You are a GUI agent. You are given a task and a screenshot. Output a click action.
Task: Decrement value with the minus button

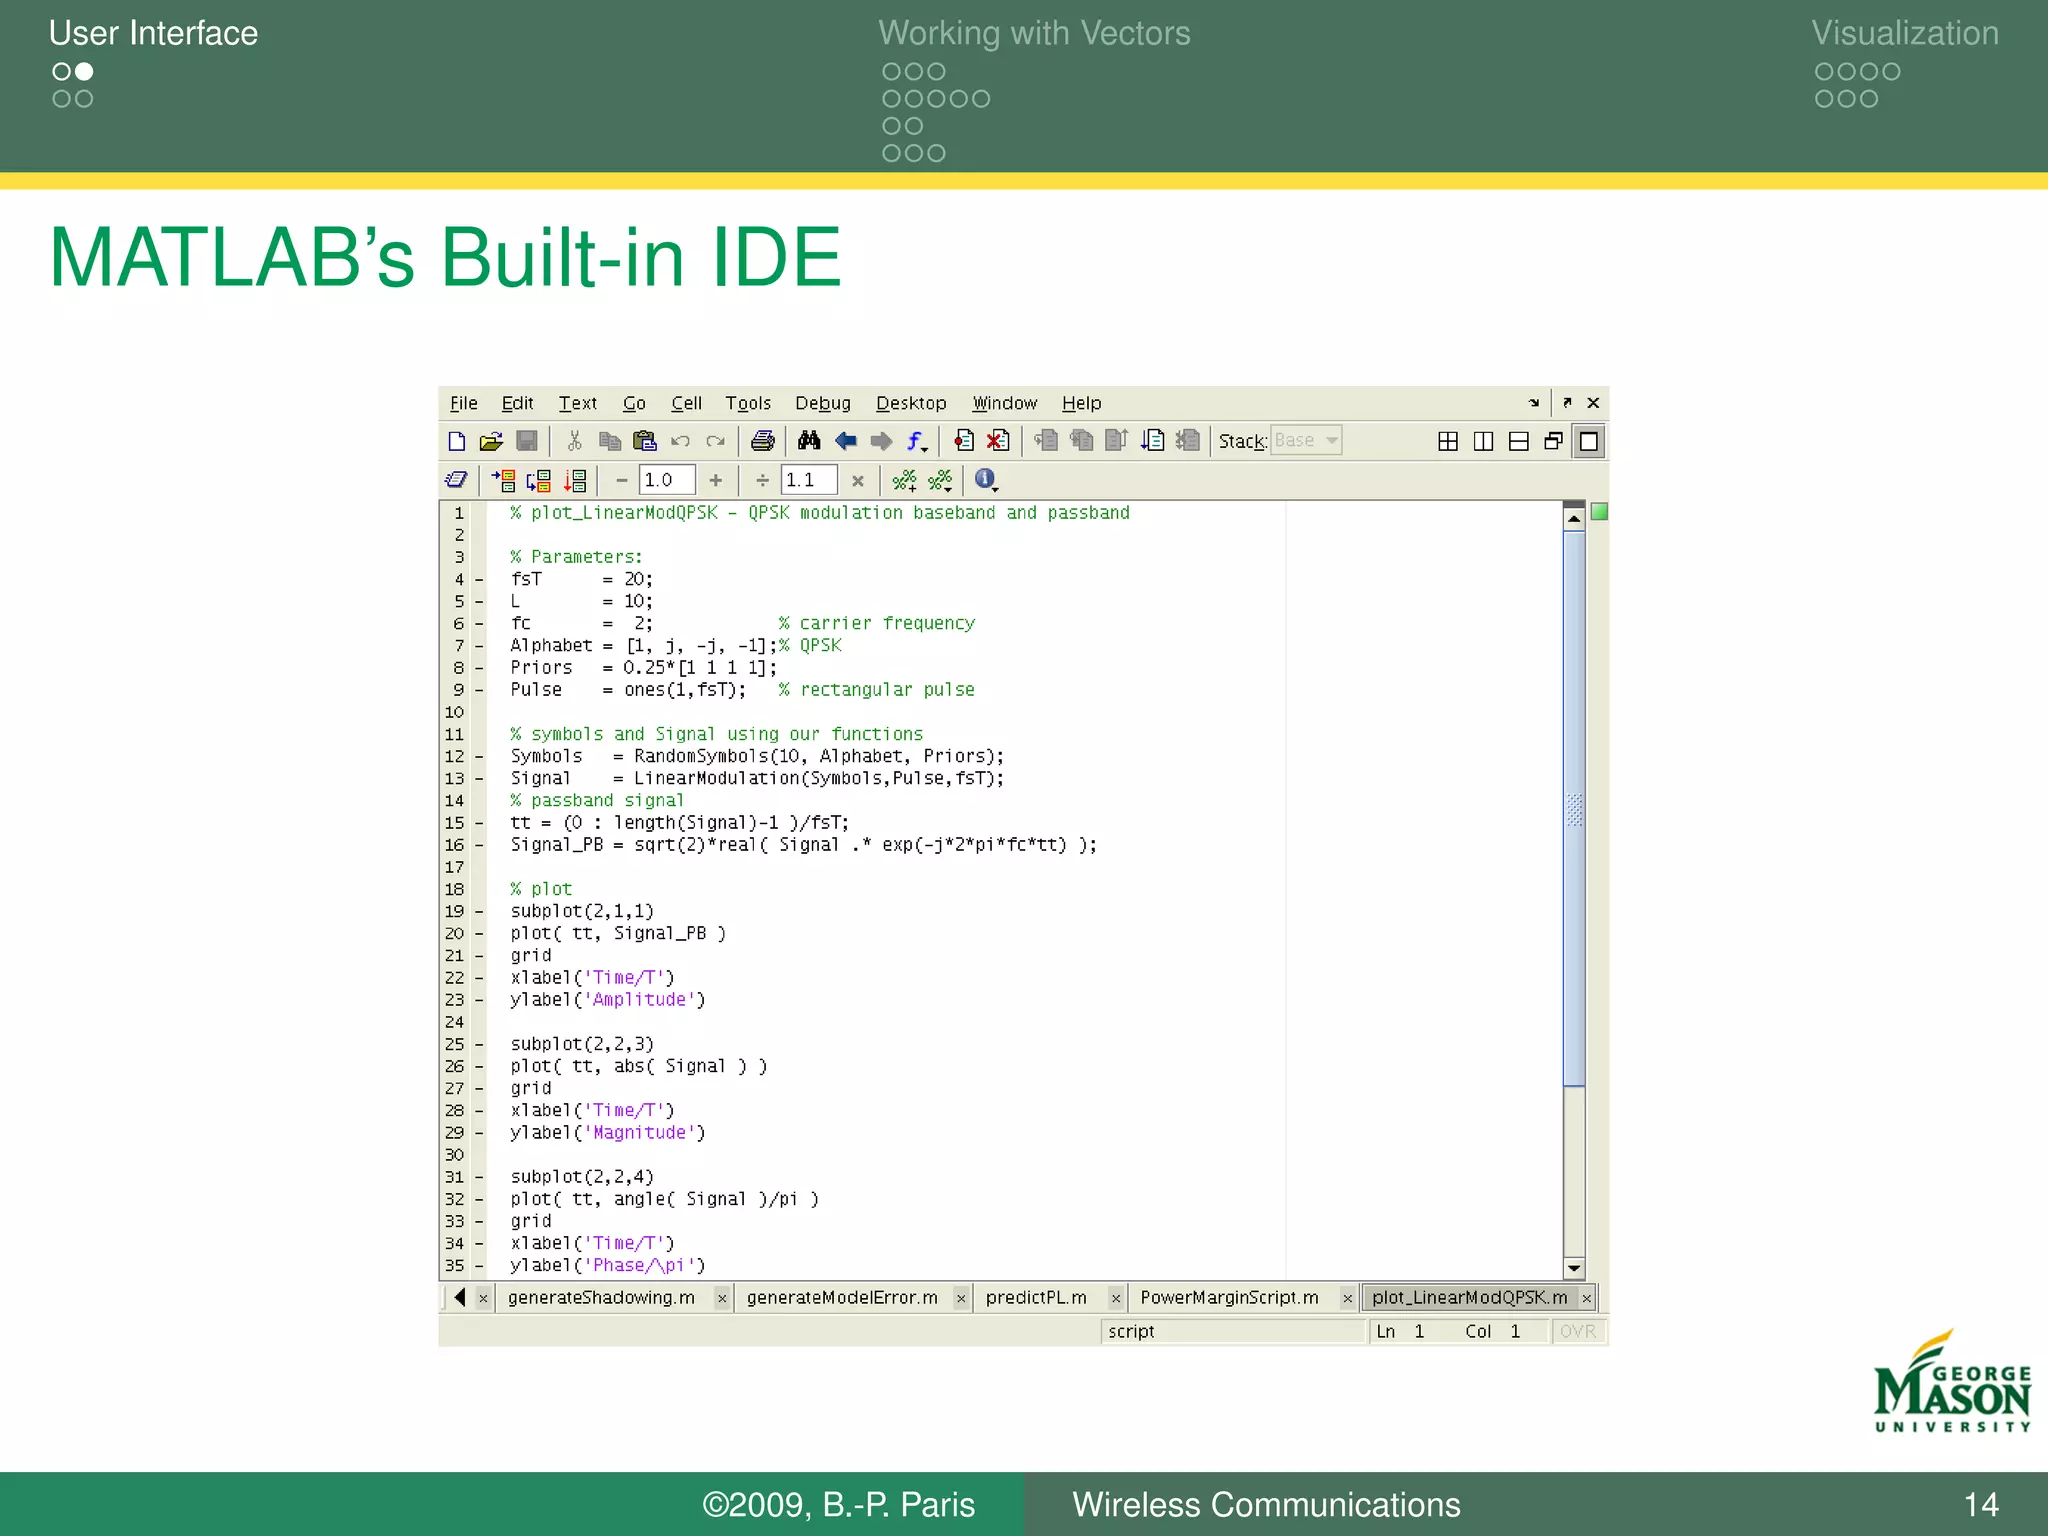coord(621,481)
